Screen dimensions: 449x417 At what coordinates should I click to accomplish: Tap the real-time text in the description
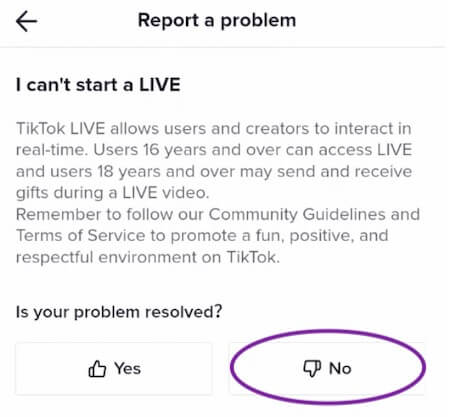point(52,150)
